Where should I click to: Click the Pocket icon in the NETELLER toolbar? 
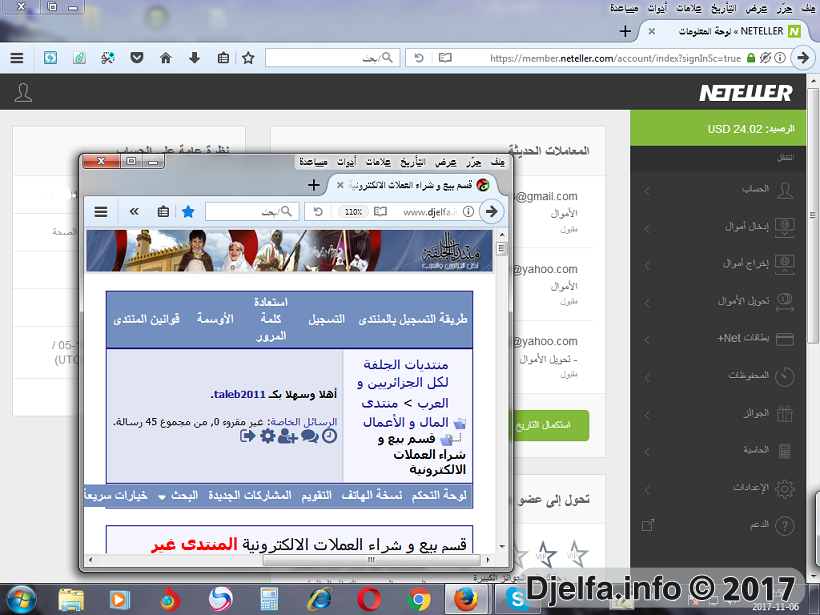(x=136, y=58)
